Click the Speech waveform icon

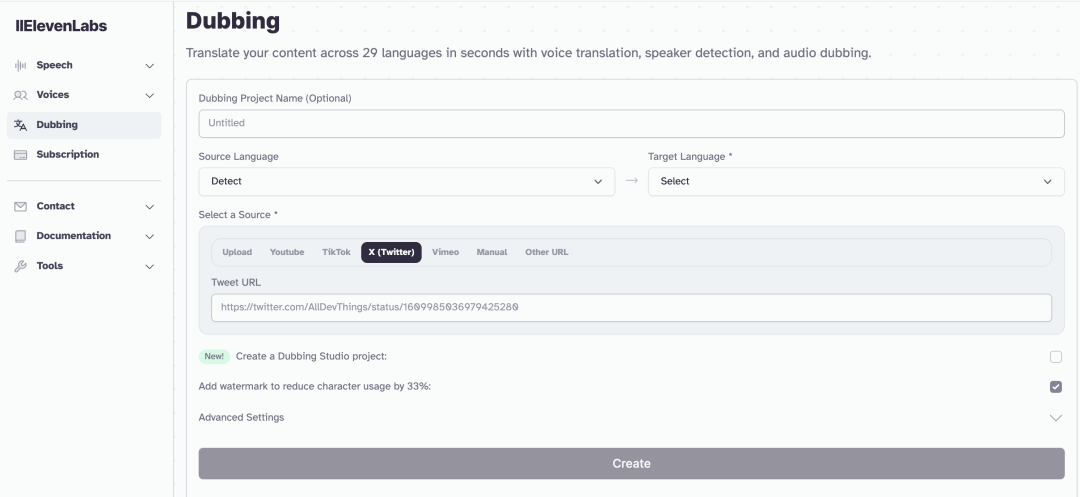(20, 66)
